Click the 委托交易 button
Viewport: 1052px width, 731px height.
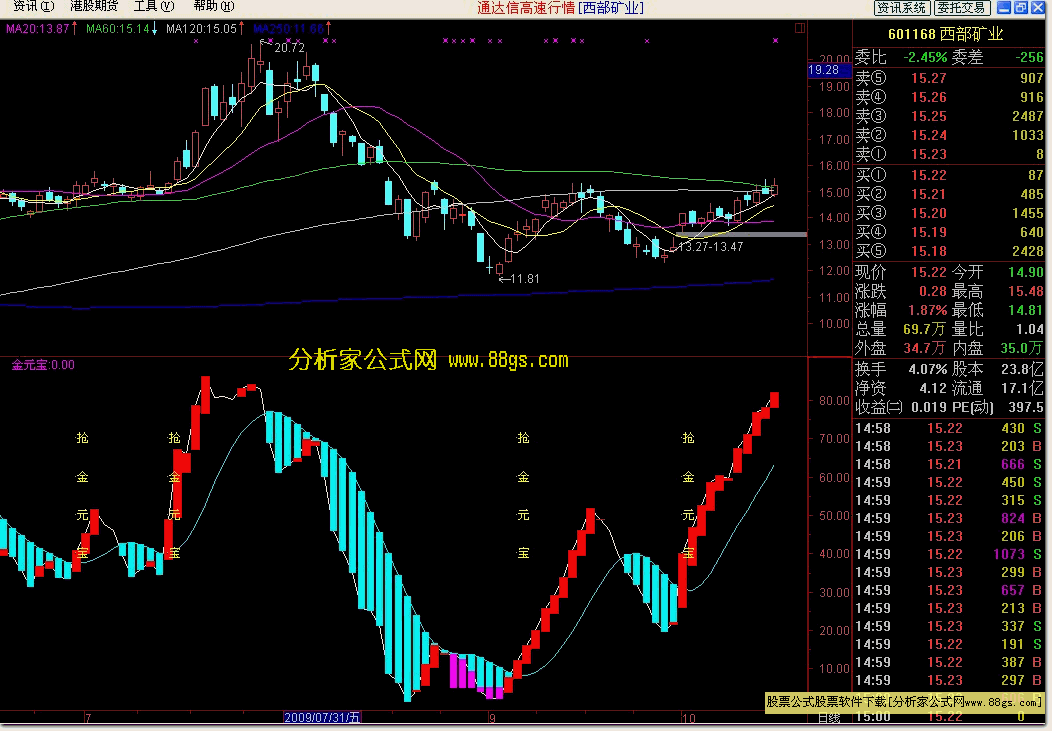(x=961, y=7)
